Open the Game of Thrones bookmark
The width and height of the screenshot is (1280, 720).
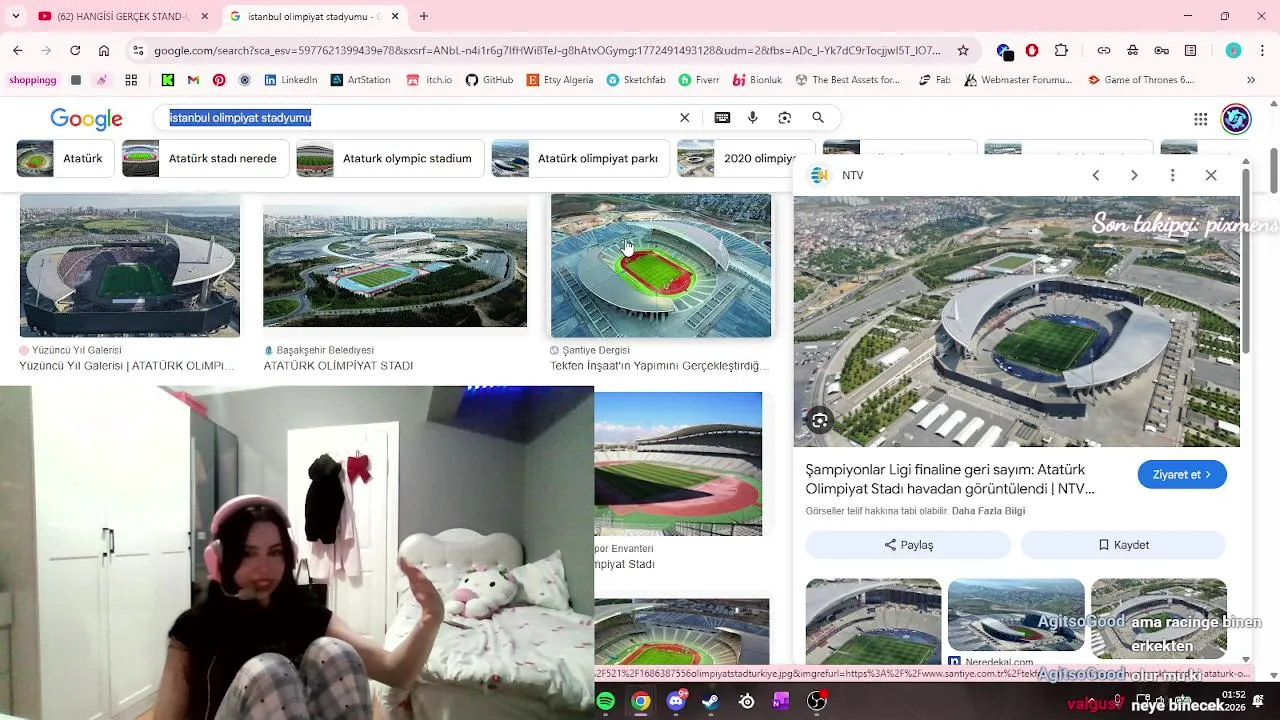(1141, 80)
